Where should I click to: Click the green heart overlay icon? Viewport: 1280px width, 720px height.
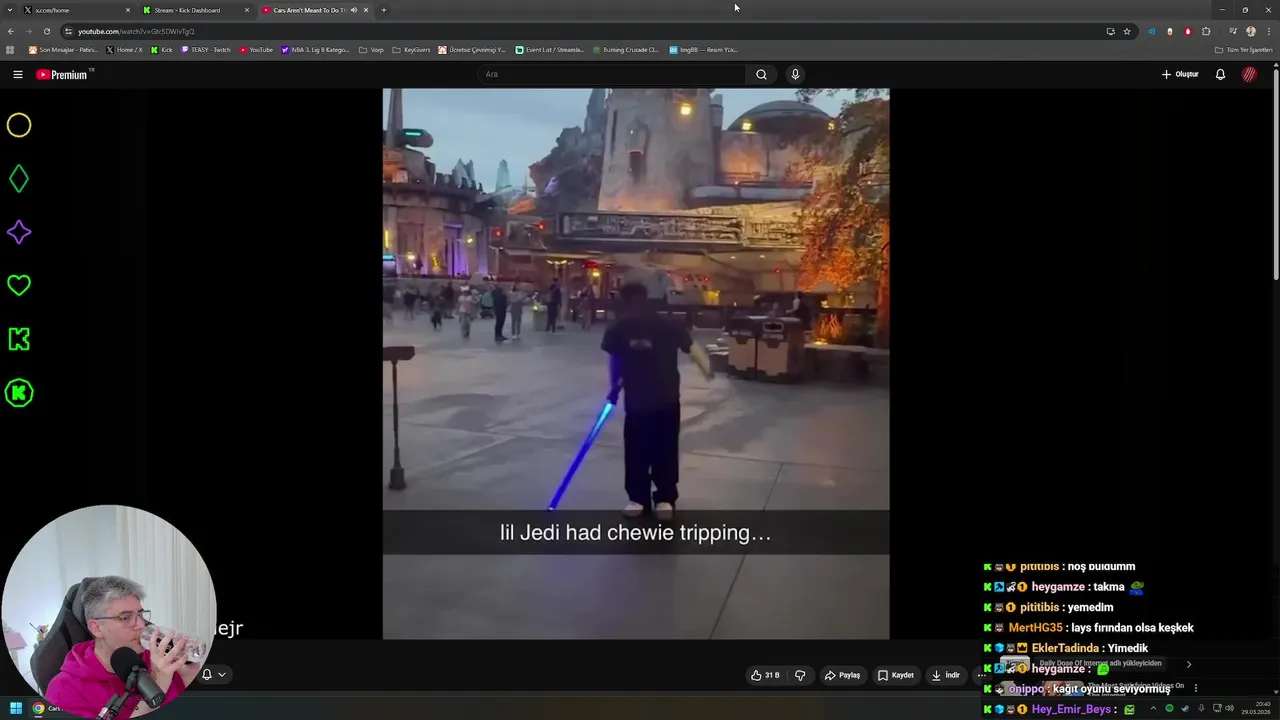[19, 285]
